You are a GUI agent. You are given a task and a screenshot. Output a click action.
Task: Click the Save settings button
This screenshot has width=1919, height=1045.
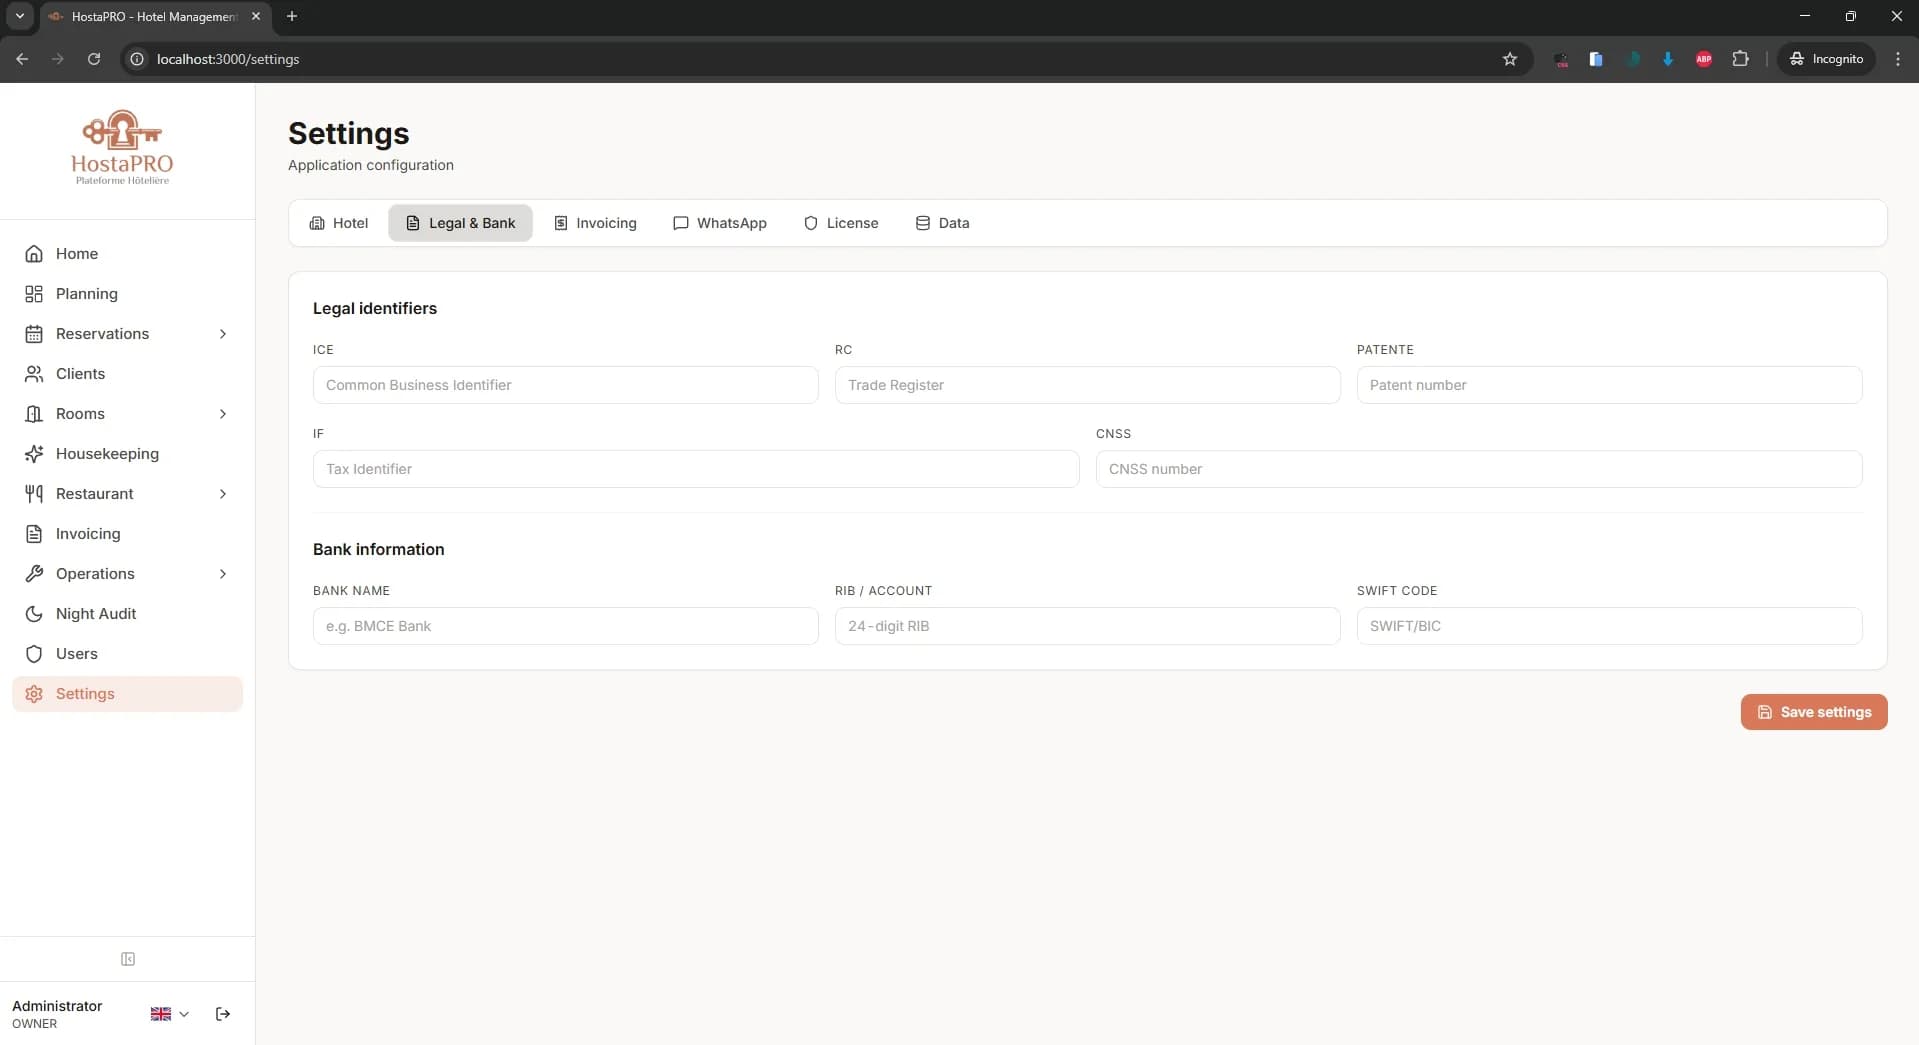tap(1813, 712)
